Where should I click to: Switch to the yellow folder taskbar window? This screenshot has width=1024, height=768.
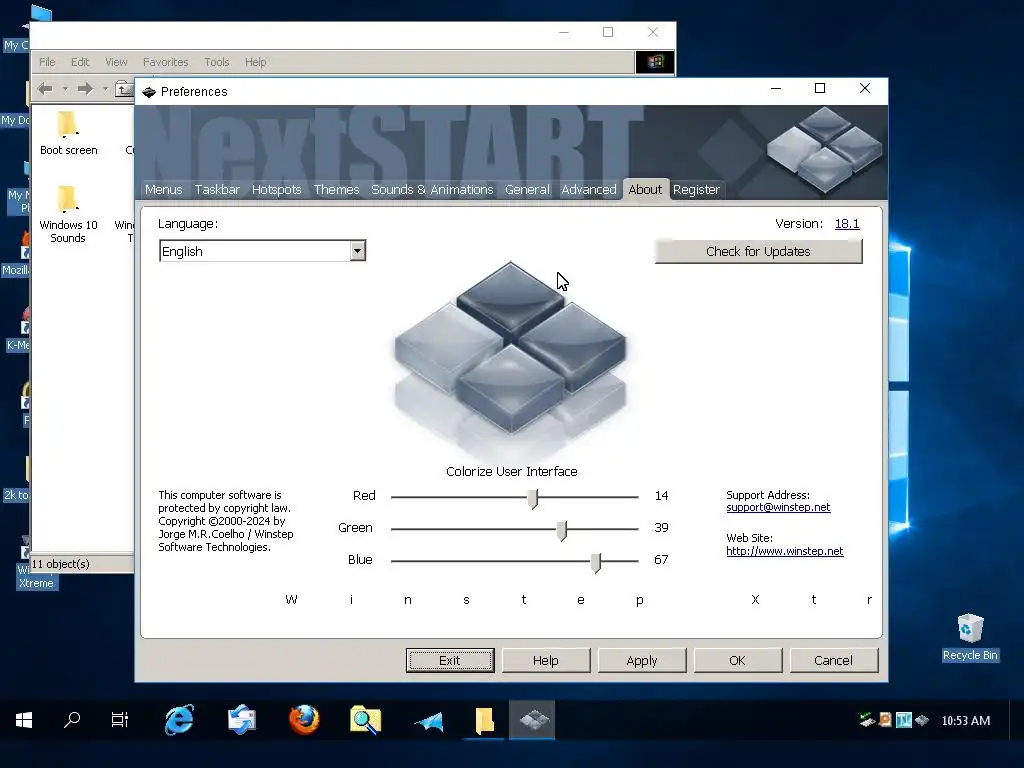(484, 720)
